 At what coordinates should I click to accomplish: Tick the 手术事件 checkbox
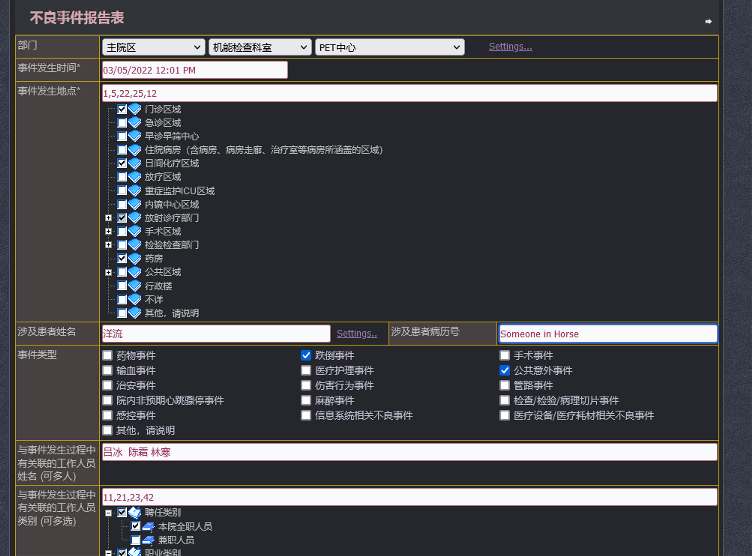(x=504, y=355)
